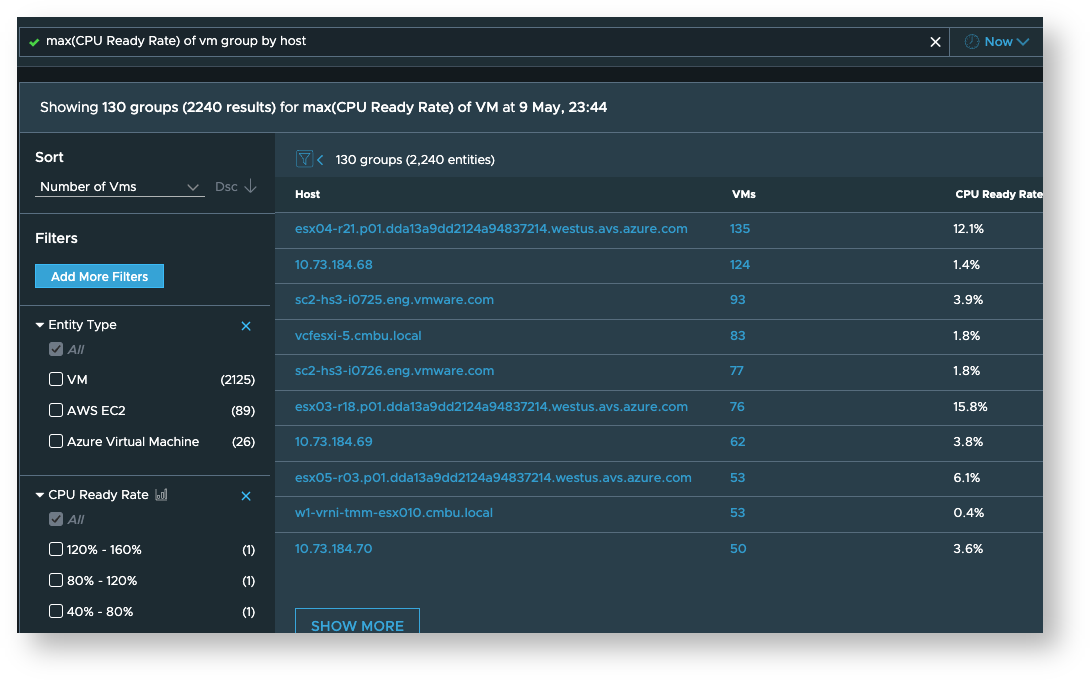
Task: Click the 6.1% CPU Ready Rate value
Action: [966, 478]
